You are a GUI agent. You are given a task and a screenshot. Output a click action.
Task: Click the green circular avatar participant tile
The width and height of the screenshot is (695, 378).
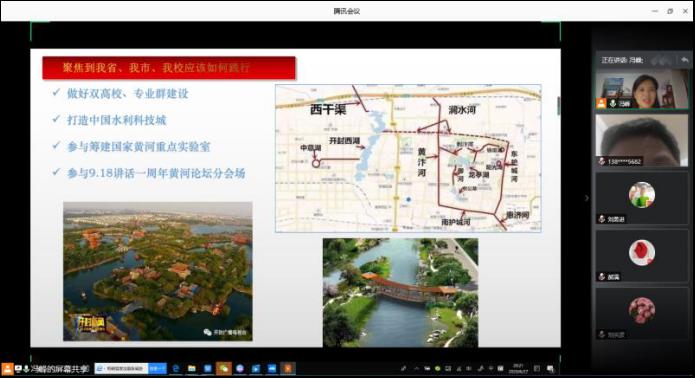(642, 198)
